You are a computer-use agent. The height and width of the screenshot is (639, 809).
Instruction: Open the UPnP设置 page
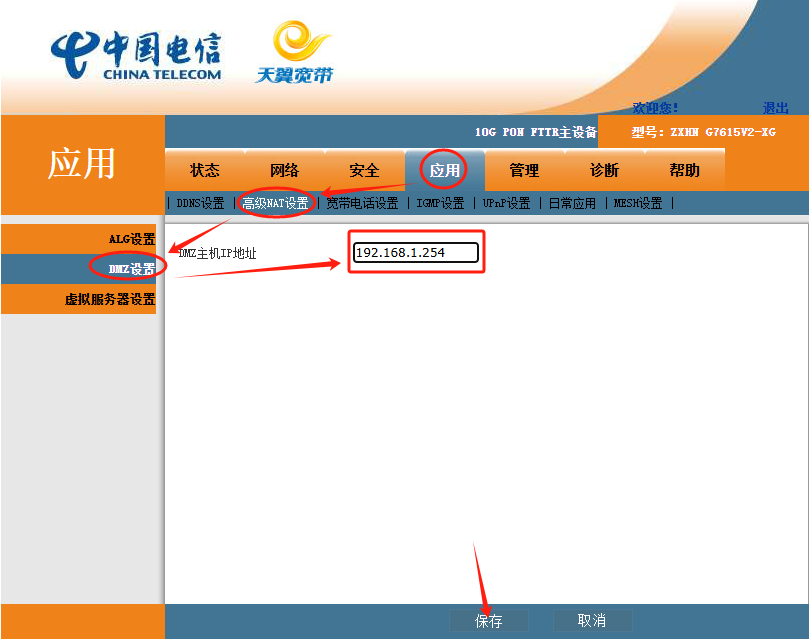click(506, 203)
